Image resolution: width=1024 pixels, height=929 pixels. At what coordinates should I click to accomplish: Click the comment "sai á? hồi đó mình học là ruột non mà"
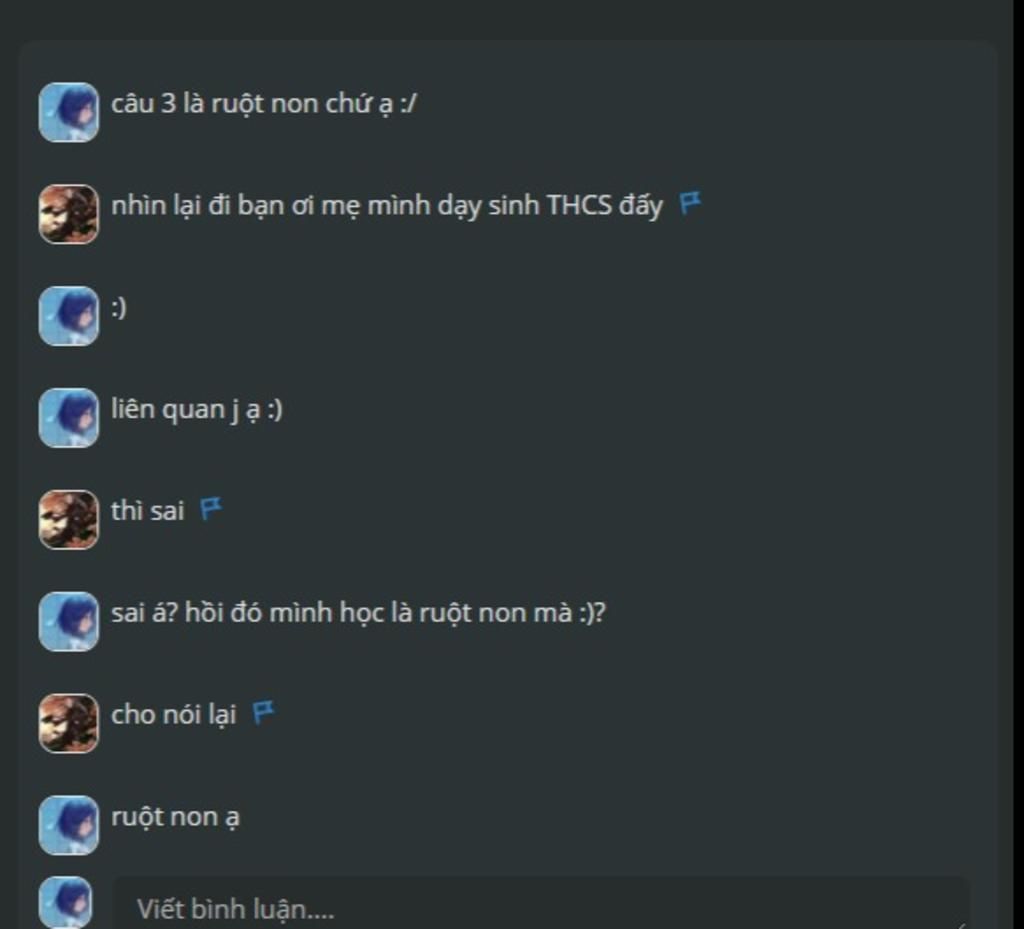click(359, 614)
